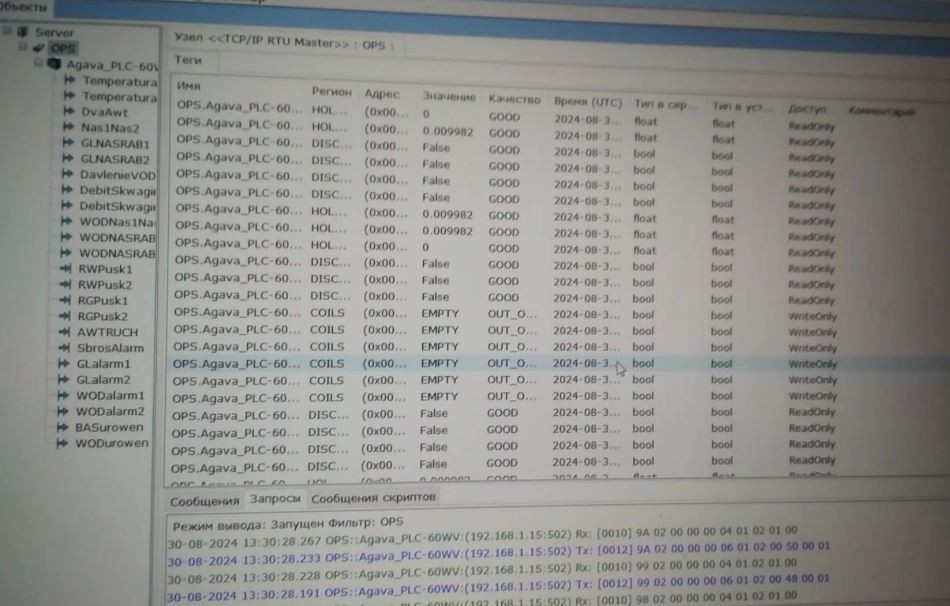This screenshot has height=606, width=950.
Task: Click the DvaAwt tag icon in tree
Action: pos(69,113)
